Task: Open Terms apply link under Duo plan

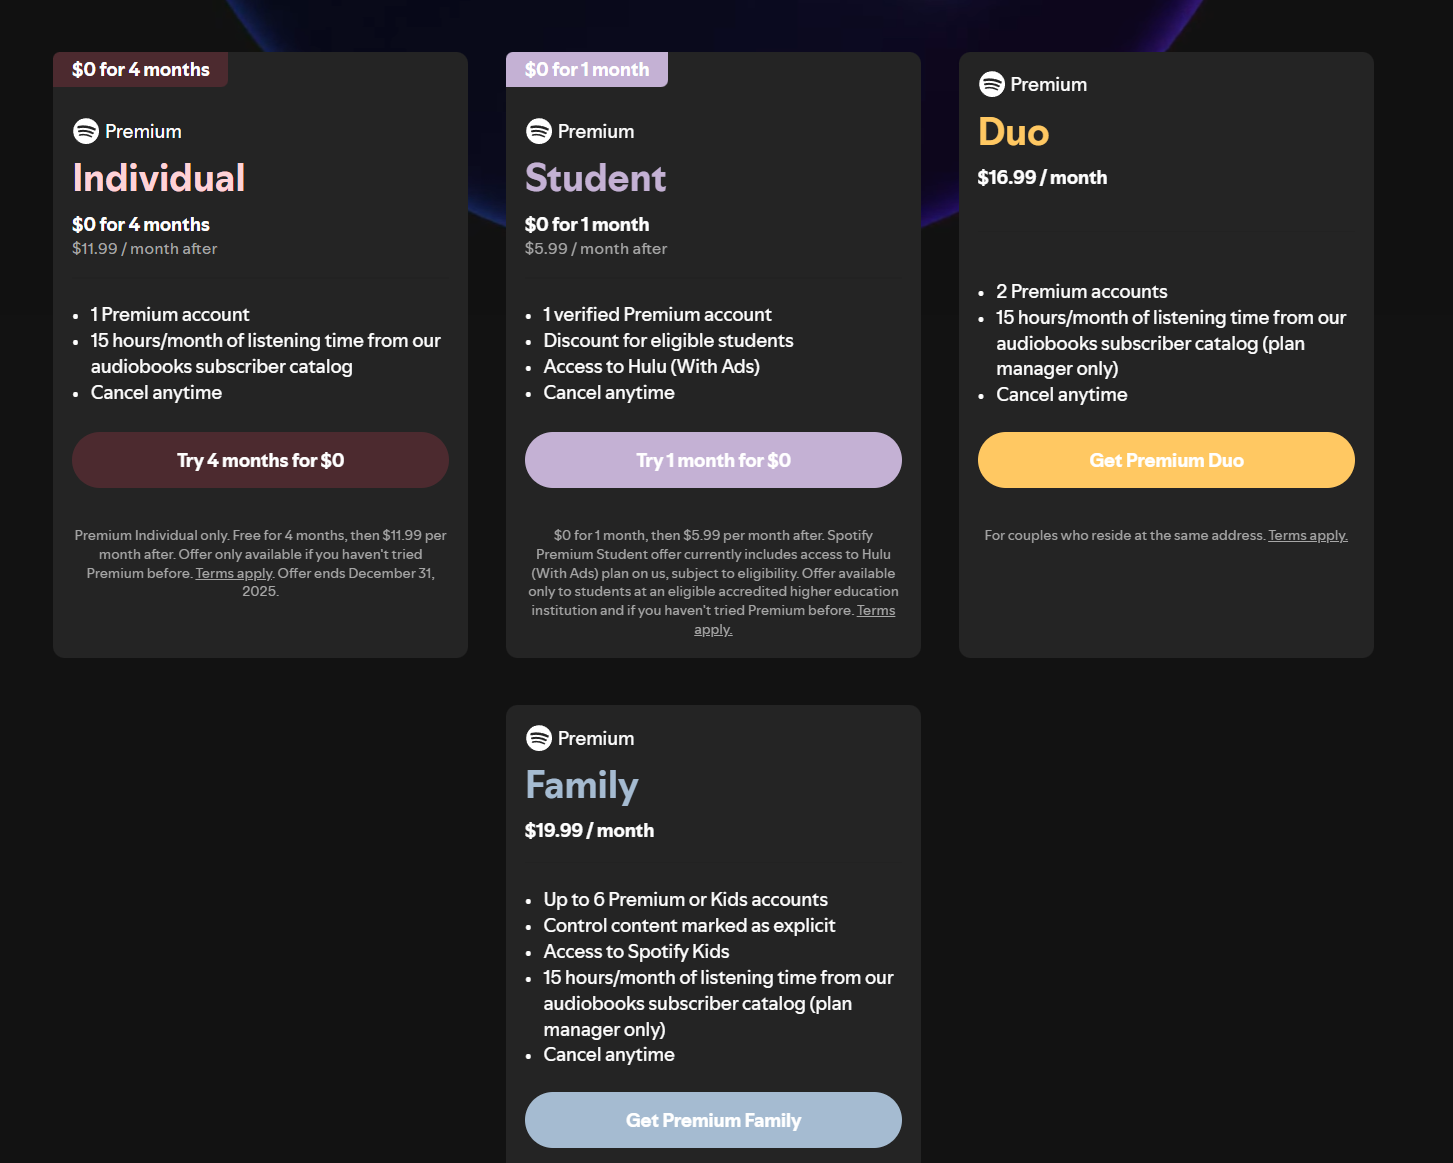Action: 1307,536
